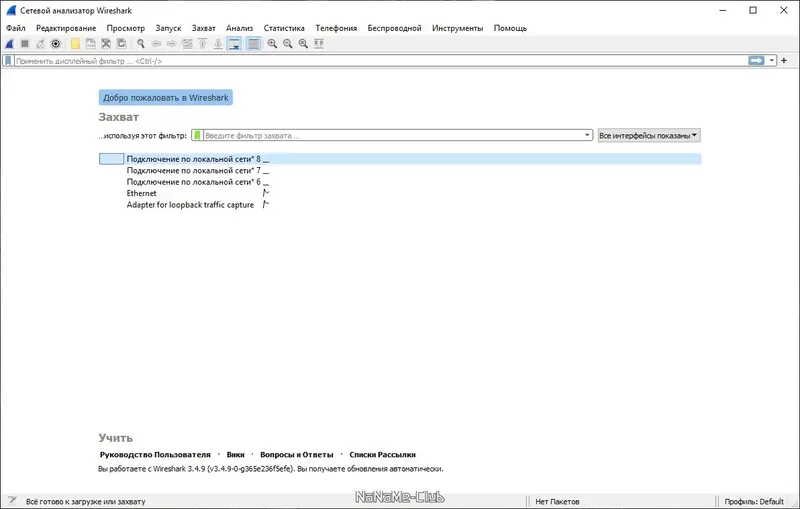Screen dimensions: 800x509
Task: Click the green capture filter bookmark icon
Action: point(197,136)
